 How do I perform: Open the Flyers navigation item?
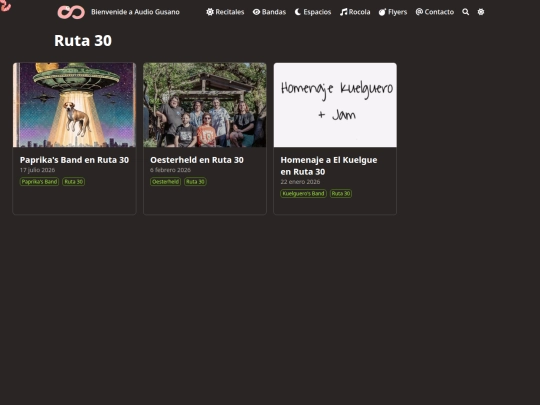tap(393, 12)
